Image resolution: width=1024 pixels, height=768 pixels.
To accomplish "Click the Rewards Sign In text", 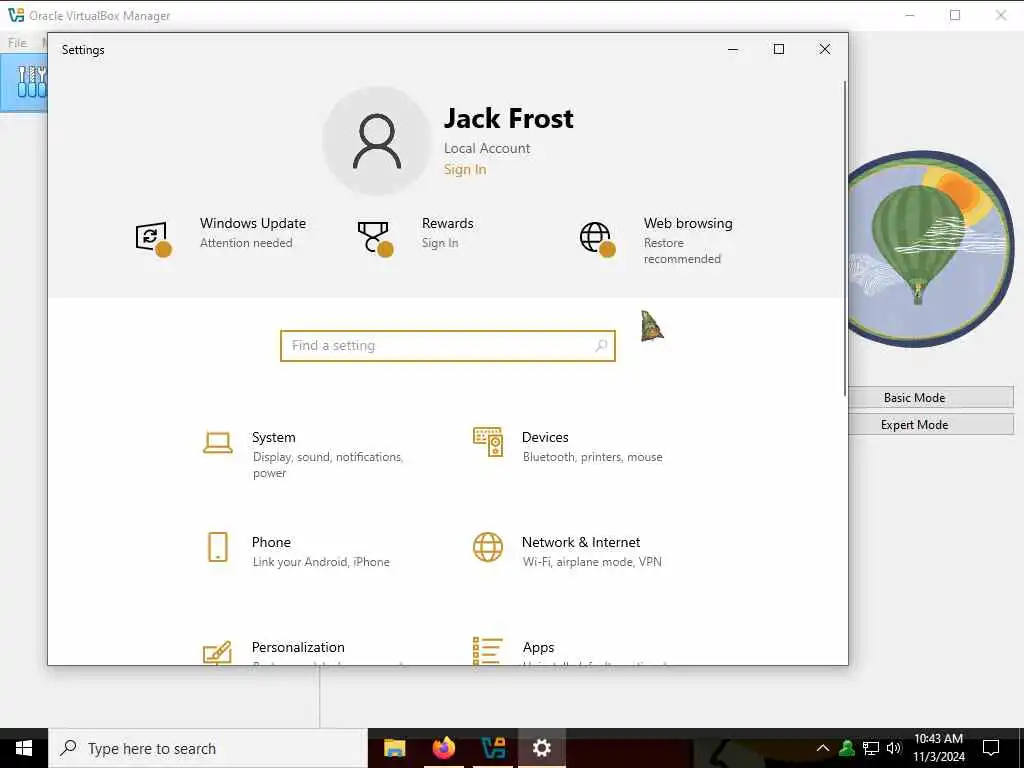I will 440,243.
